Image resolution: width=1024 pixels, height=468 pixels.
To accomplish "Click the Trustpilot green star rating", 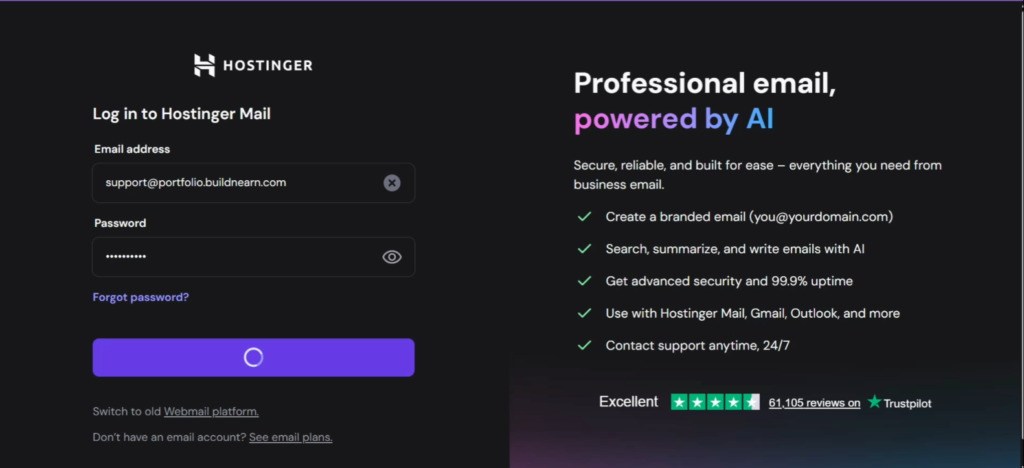I will pyautogui.click(x=715, y=402).
